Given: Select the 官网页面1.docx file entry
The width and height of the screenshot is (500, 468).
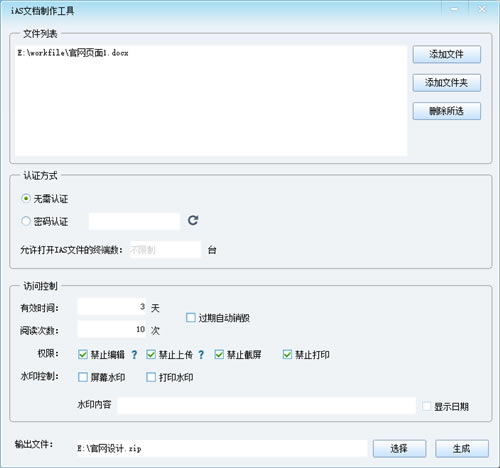Looking at the screenshot, I should pyautogui.click(x=73, y=53).
